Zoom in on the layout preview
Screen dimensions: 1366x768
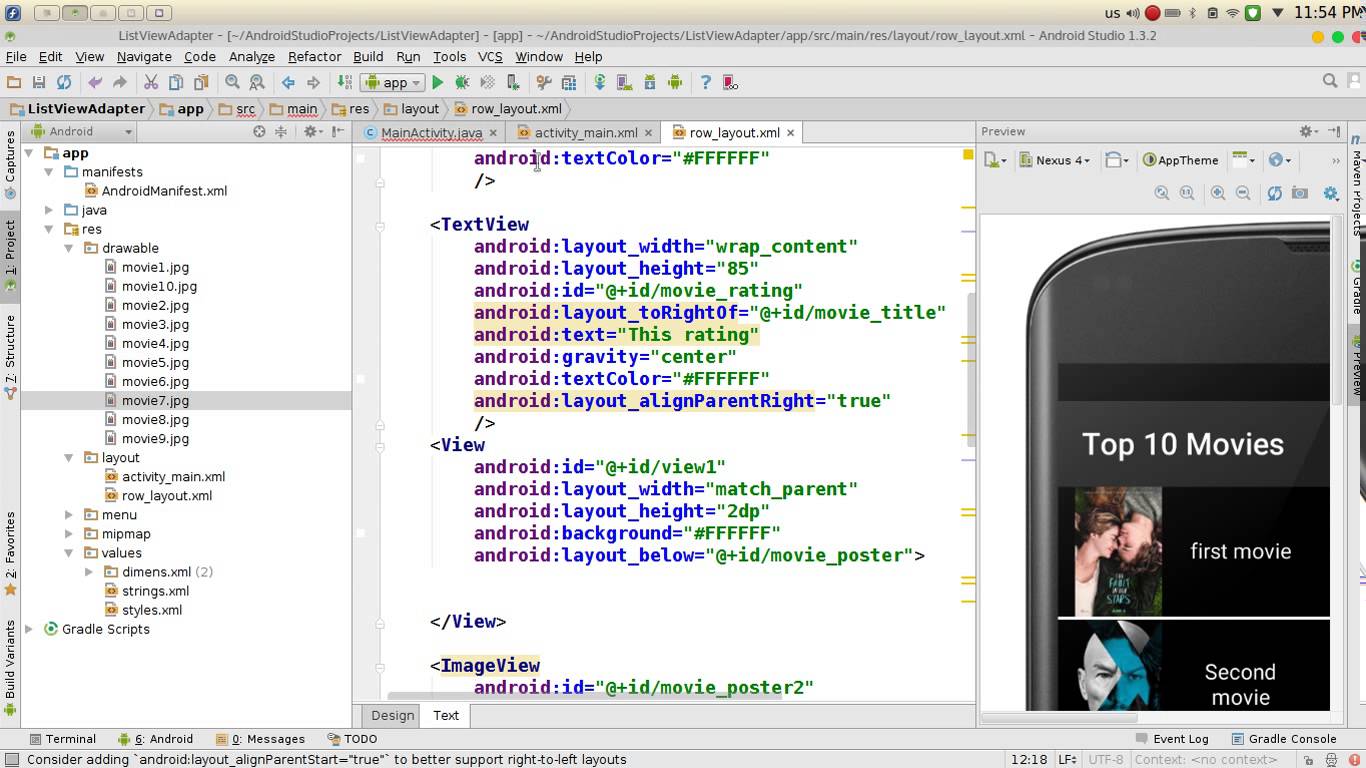(x=1218, y=193)
